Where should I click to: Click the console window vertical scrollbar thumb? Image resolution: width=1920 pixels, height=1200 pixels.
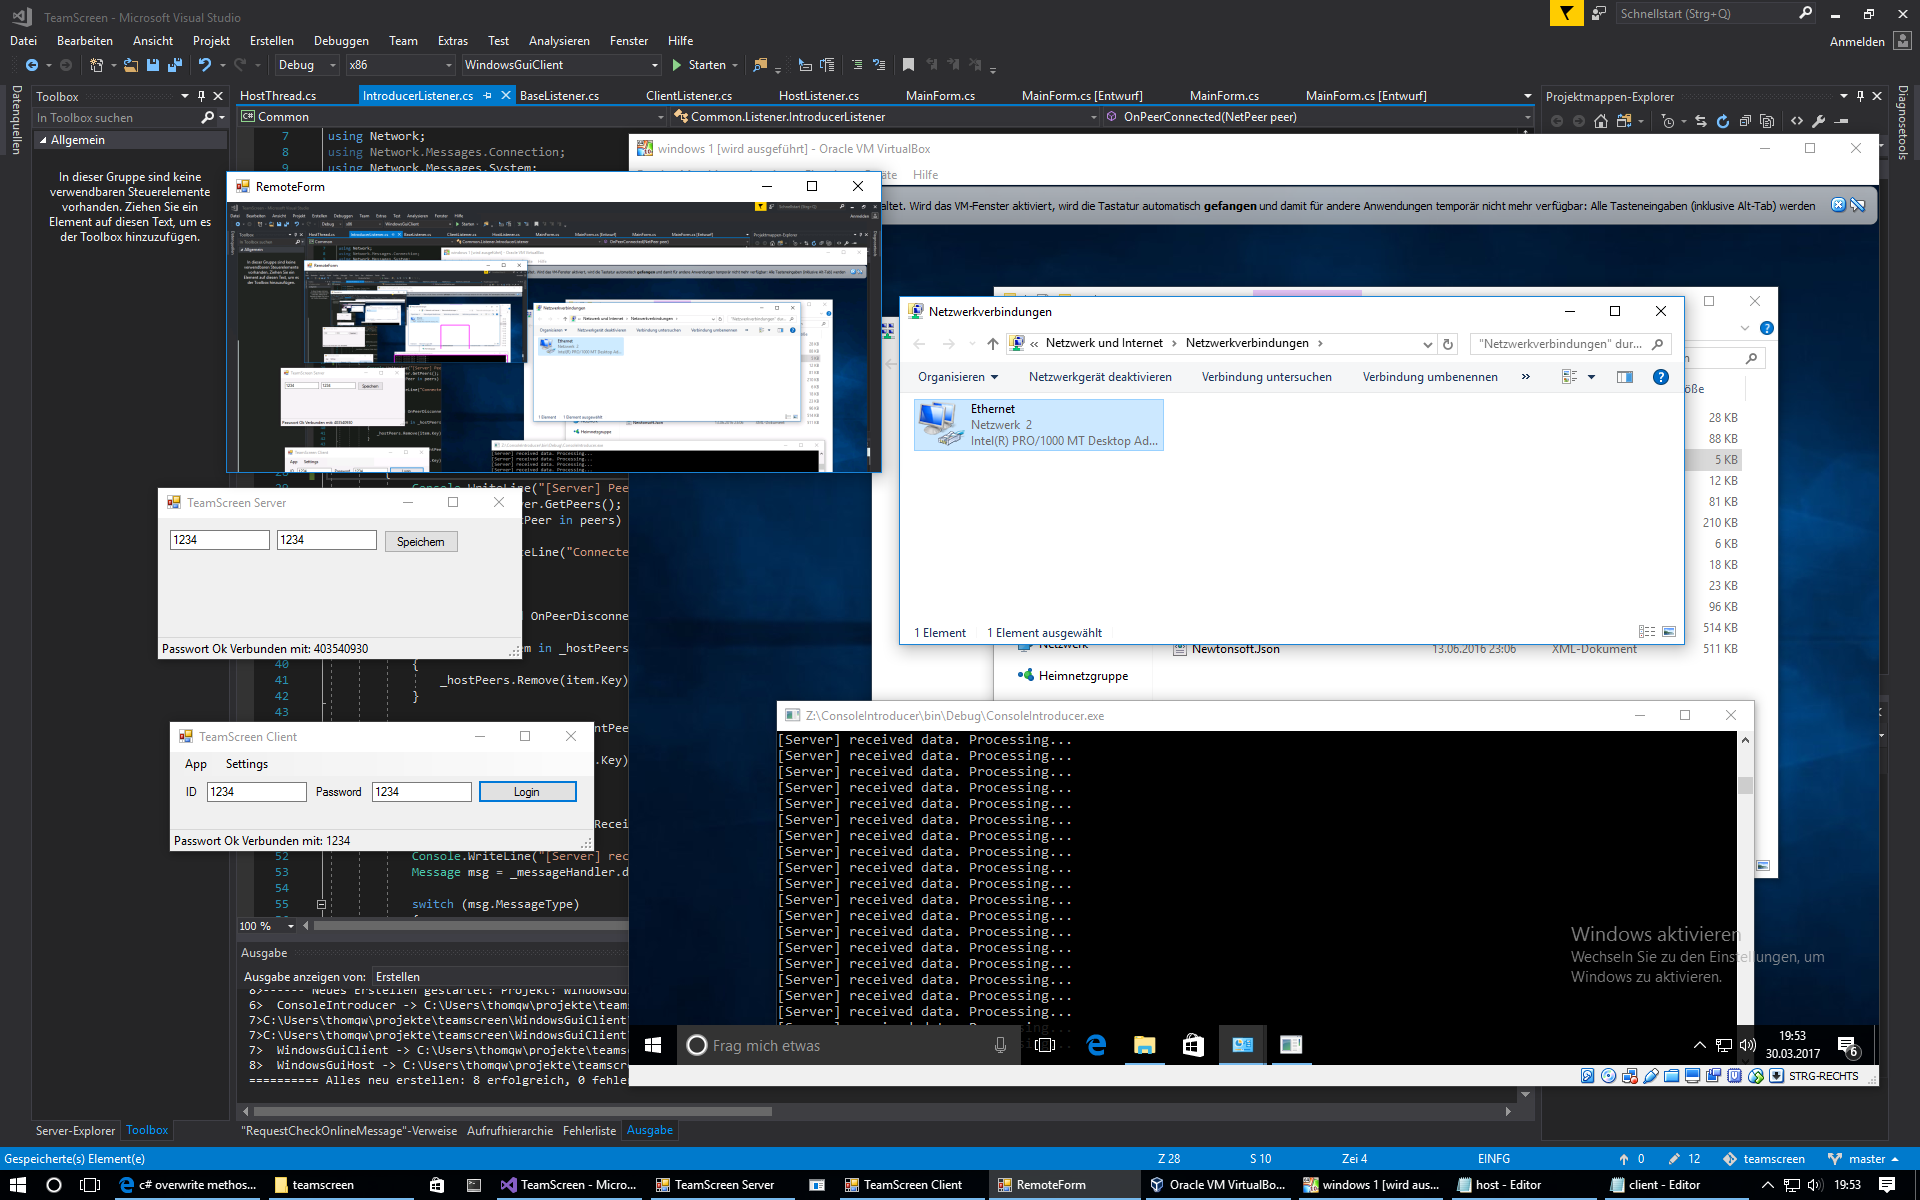[x=1745, y=786]
